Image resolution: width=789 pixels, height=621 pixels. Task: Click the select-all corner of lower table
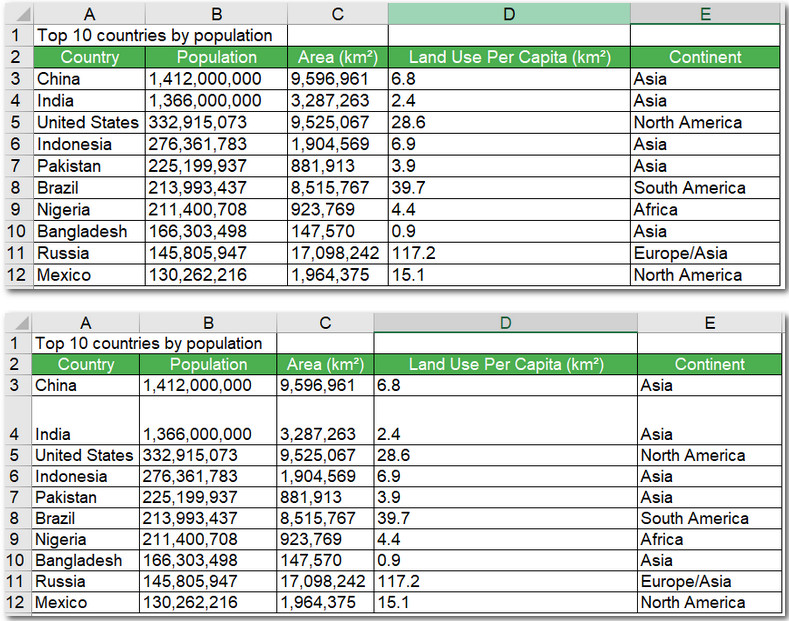(18, 323)
